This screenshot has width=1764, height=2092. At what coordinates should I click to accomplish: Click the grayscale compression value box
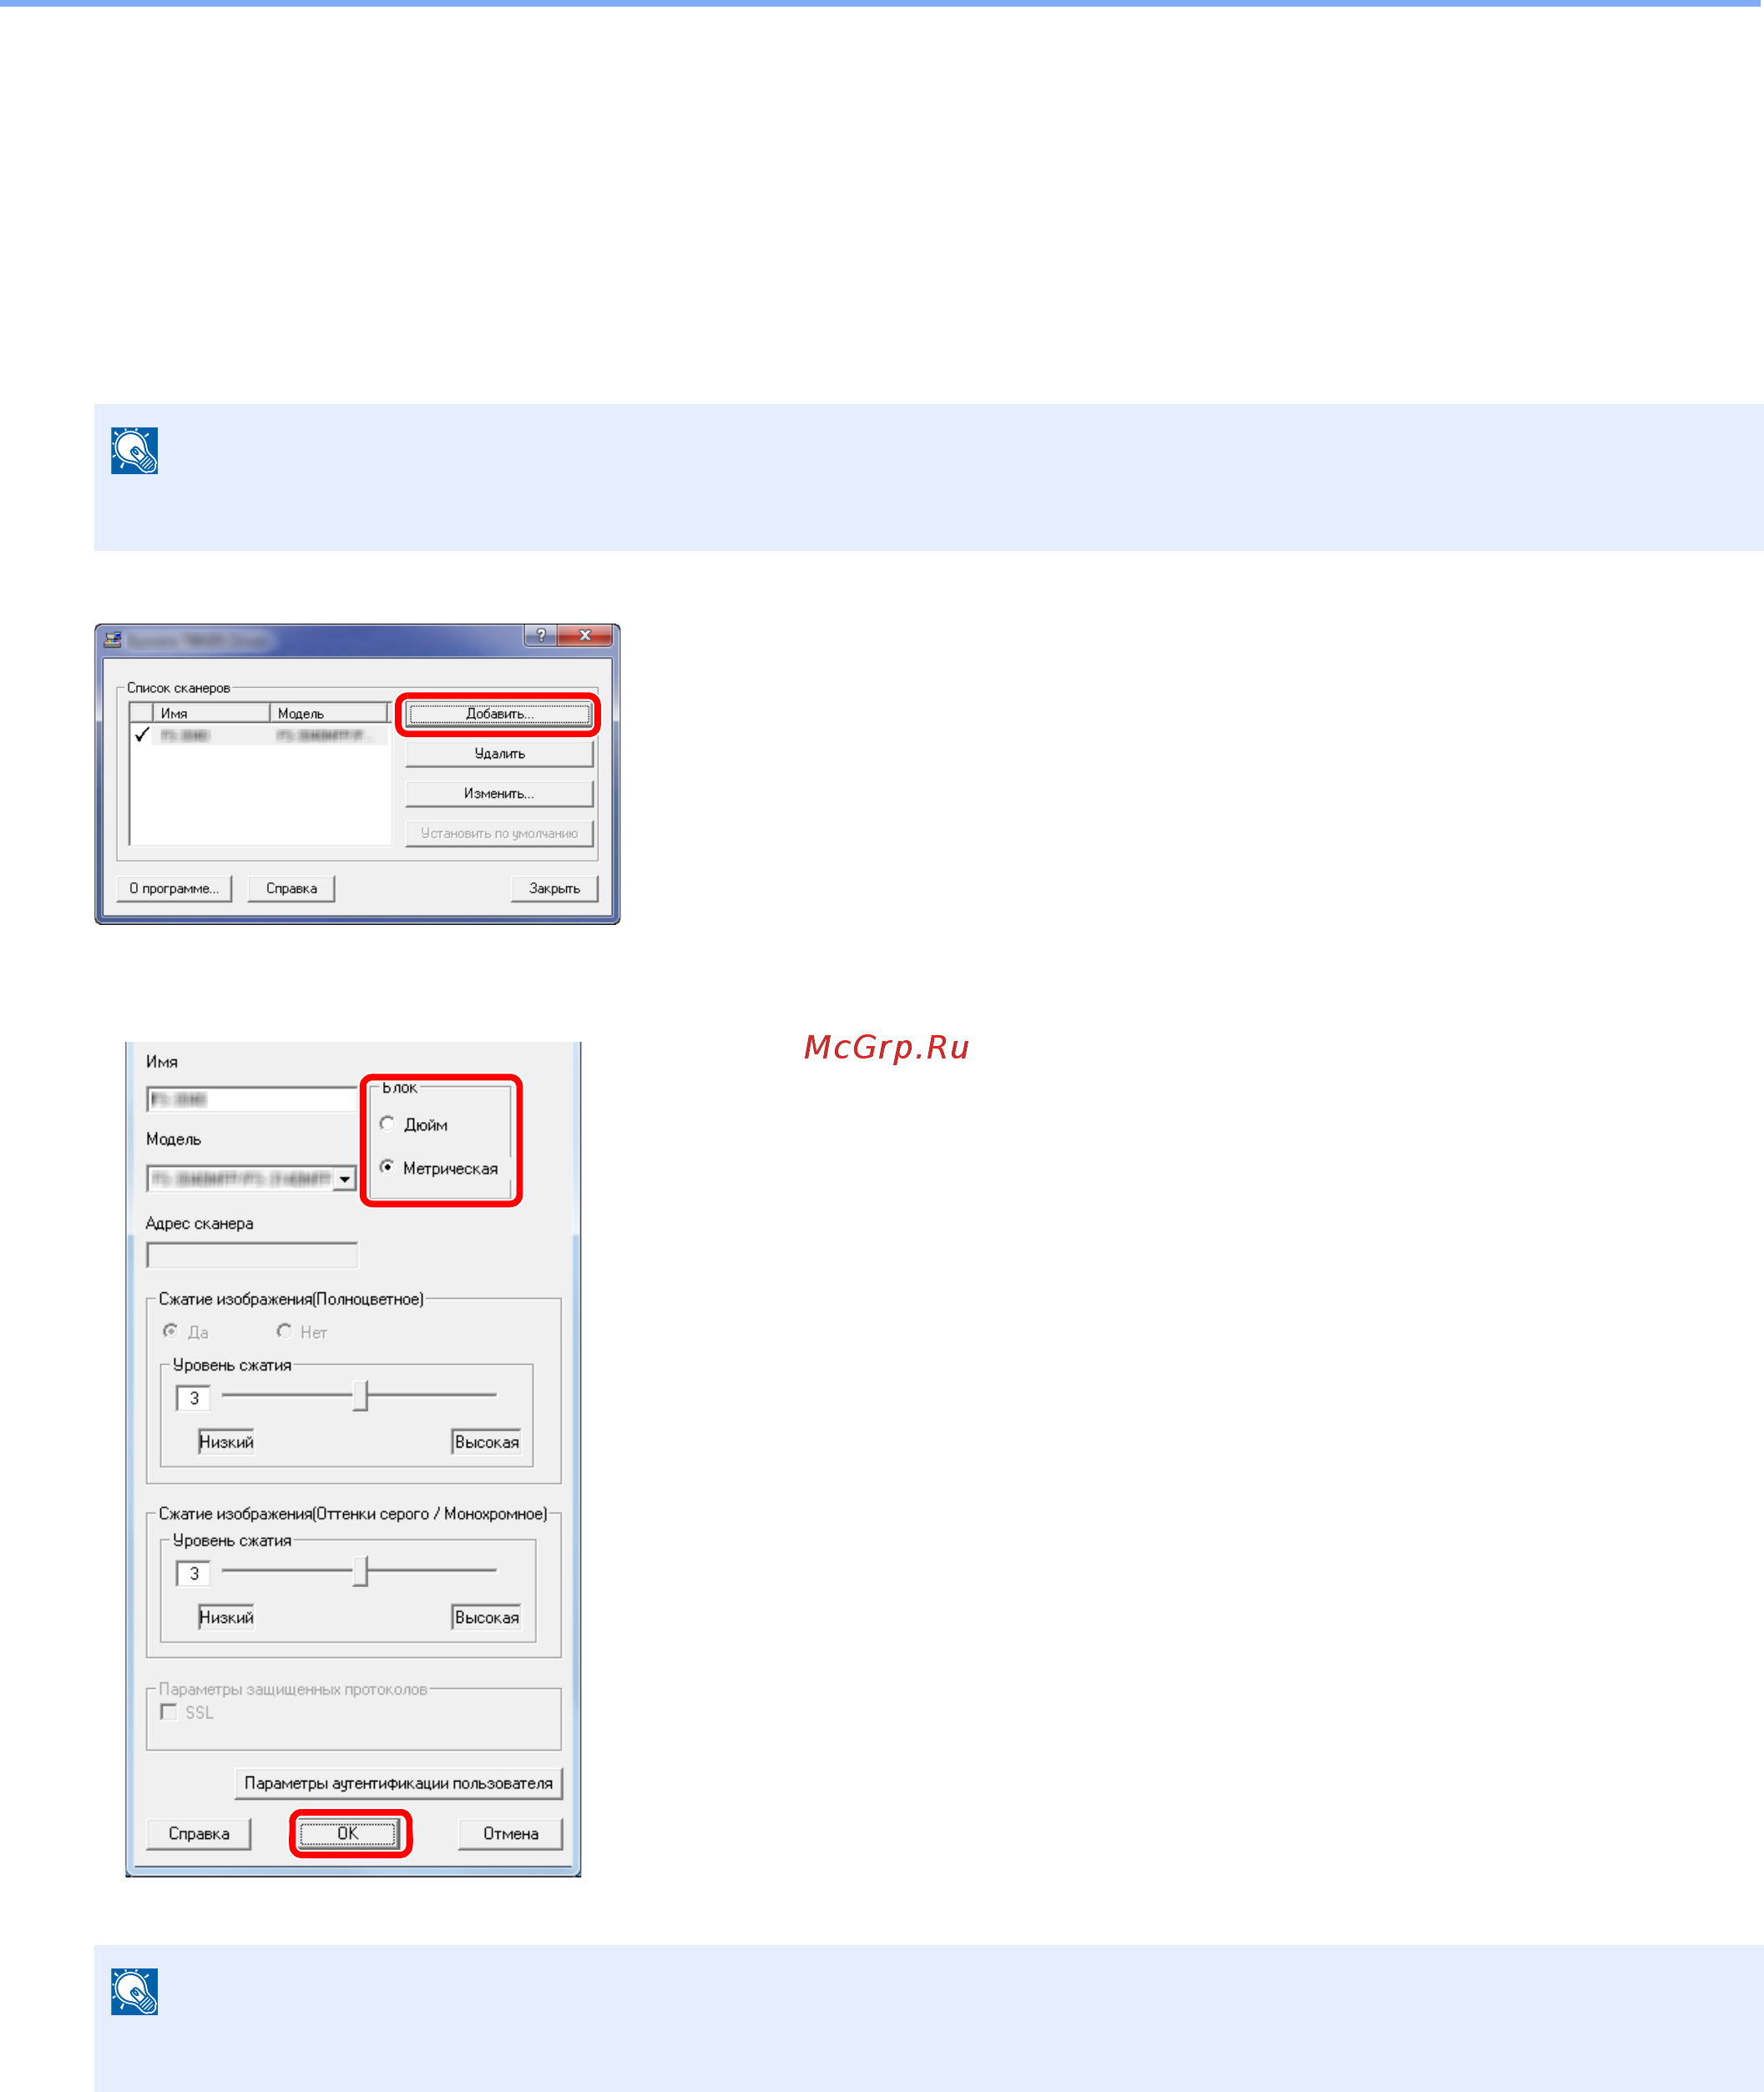[x=193, y=1574]
